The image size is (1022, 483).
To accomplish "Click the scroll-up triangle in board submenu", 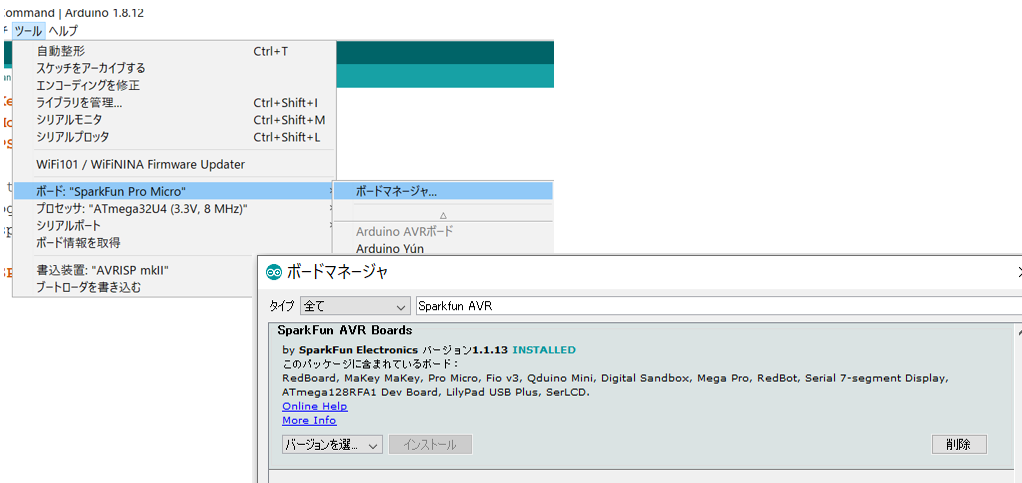I will pyautogui.click(x=443, y=215).
